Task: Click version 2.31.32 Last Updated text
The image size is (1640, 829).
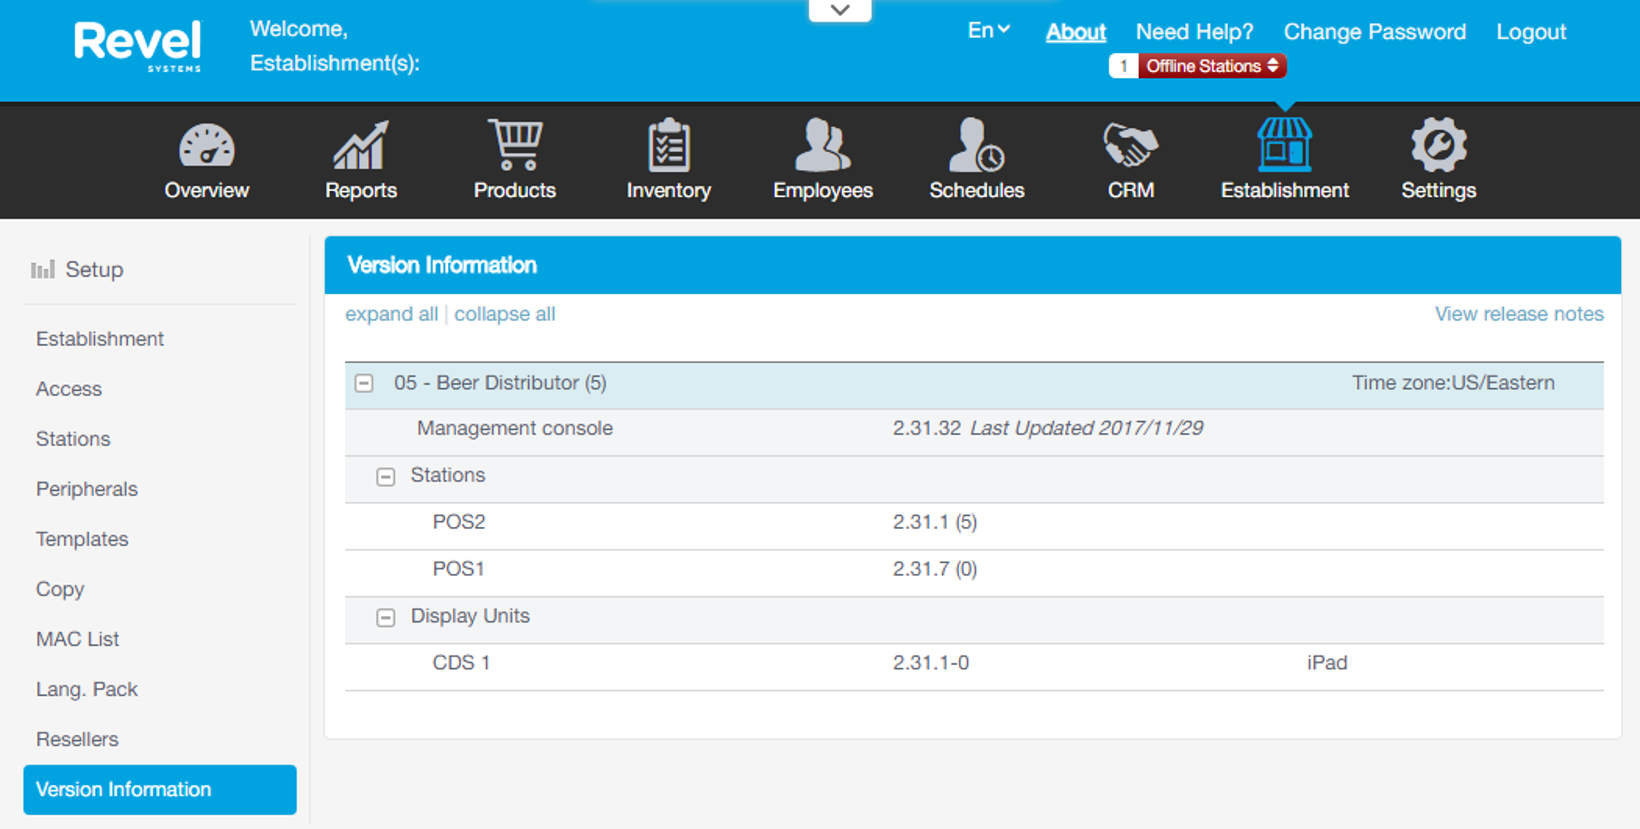Action: [1048, 428]
